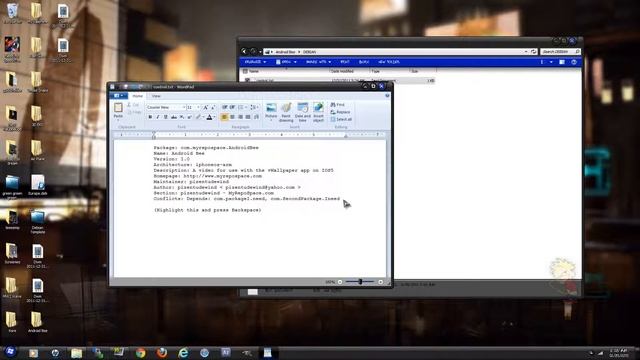Screen dimensions: 640x360
Task: Click the '(Highlight this and press Backspace)' text
Action: 208,210
